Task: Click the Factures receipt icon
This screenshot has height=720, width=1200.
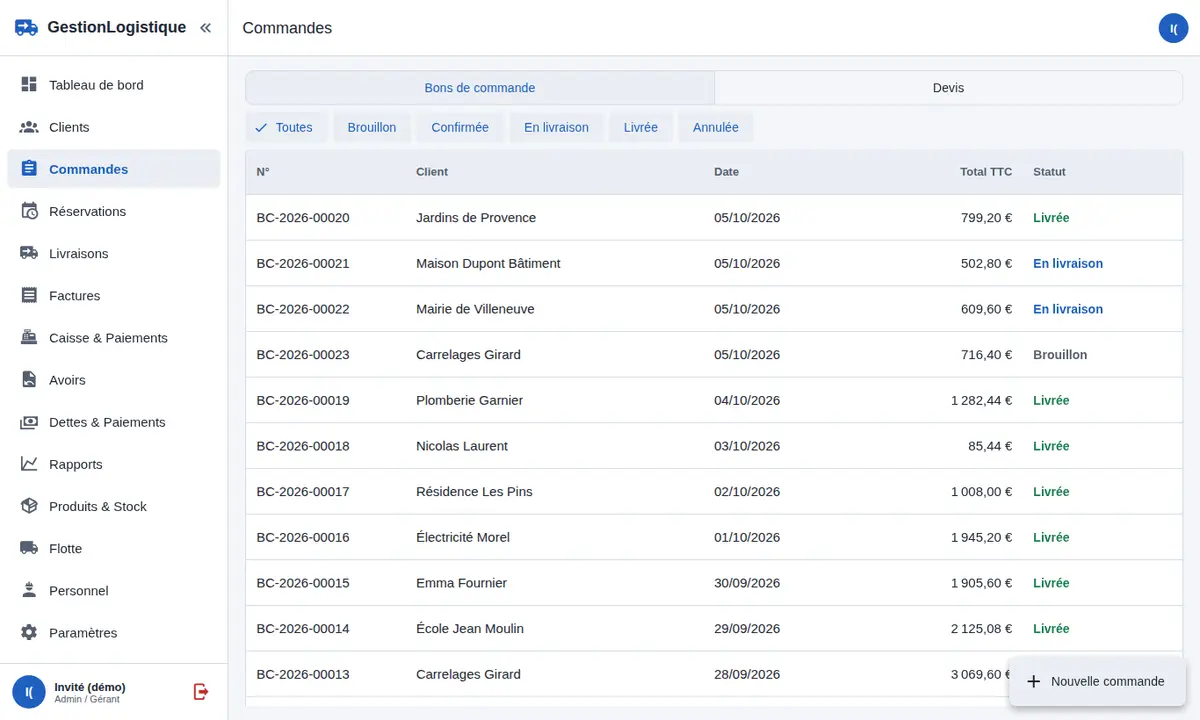Action: 29,295
